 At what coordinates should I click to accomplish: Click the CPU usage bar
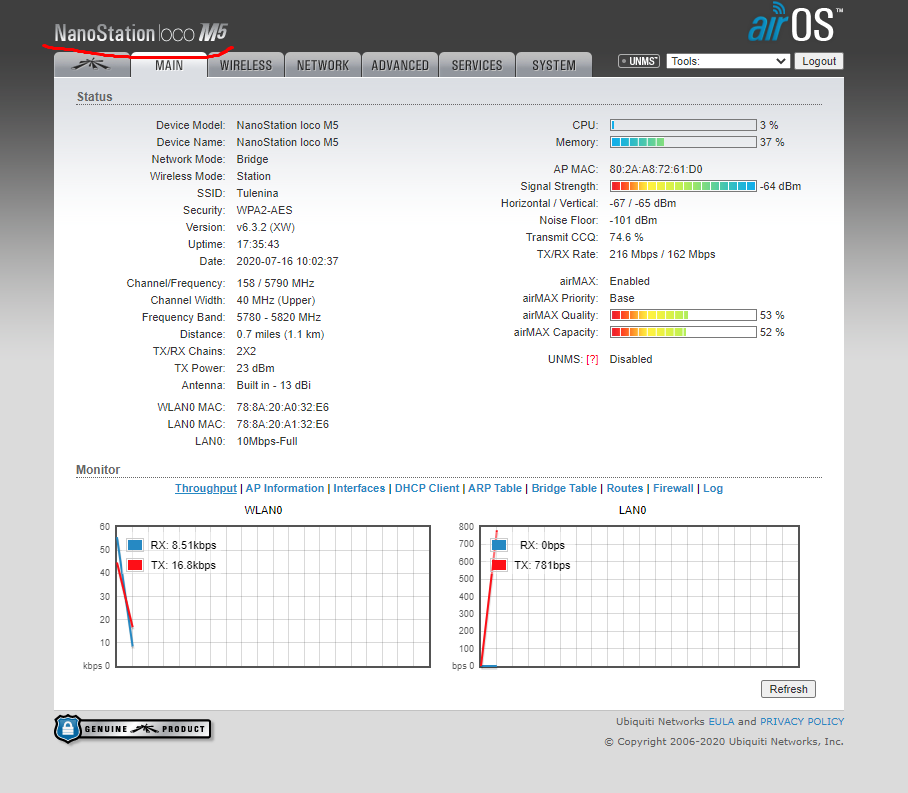tap(683, 125)
